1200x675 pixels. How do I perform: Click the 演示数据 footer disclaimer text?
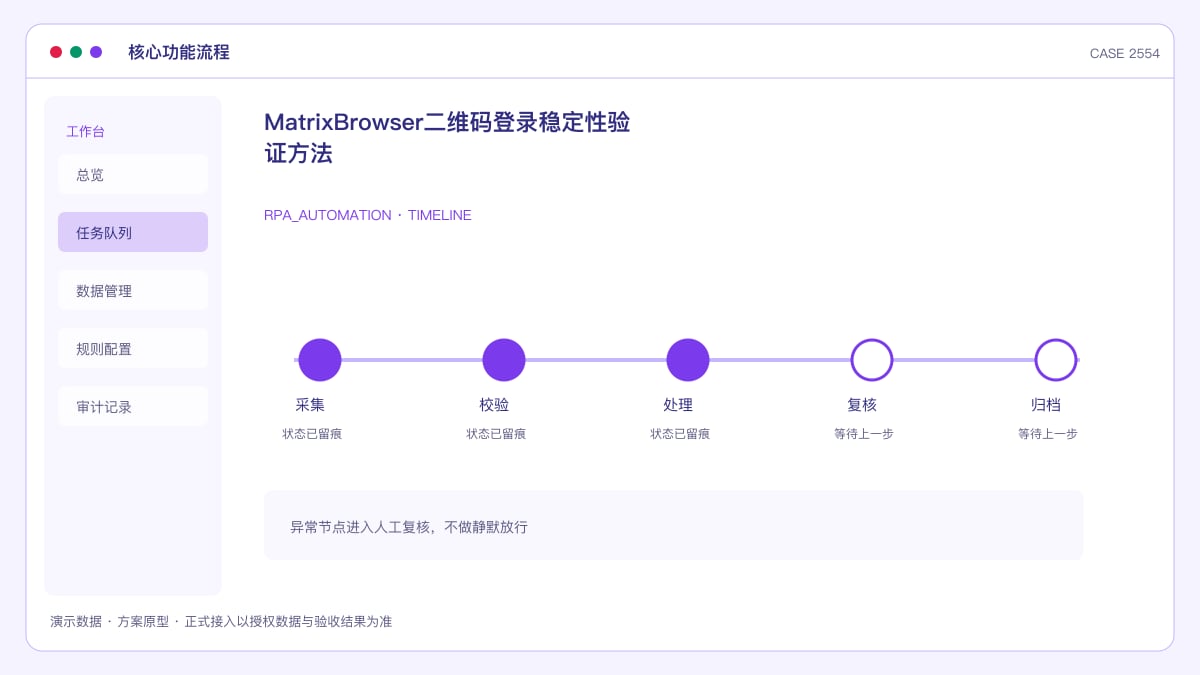[221, 621]
